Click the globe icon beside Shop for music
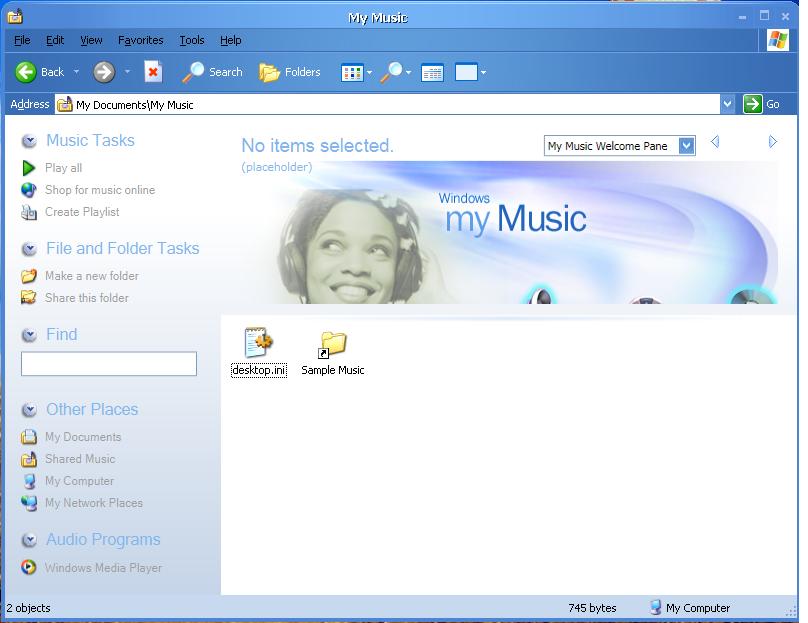808x623 pixels. tap(29, 190)
